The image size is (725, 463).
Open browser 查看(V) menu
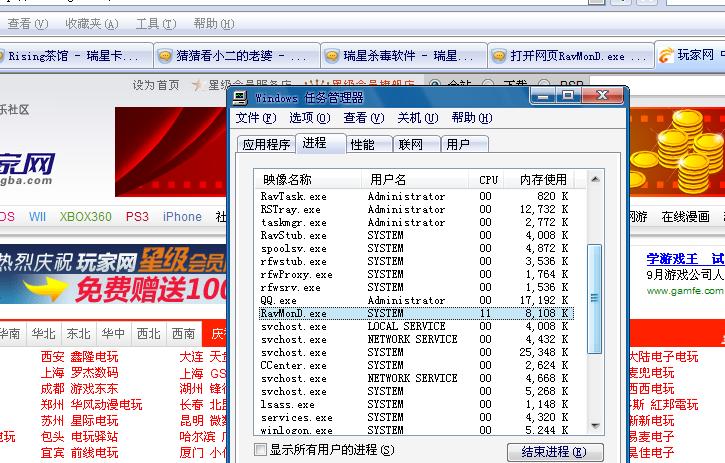(28, 24)
